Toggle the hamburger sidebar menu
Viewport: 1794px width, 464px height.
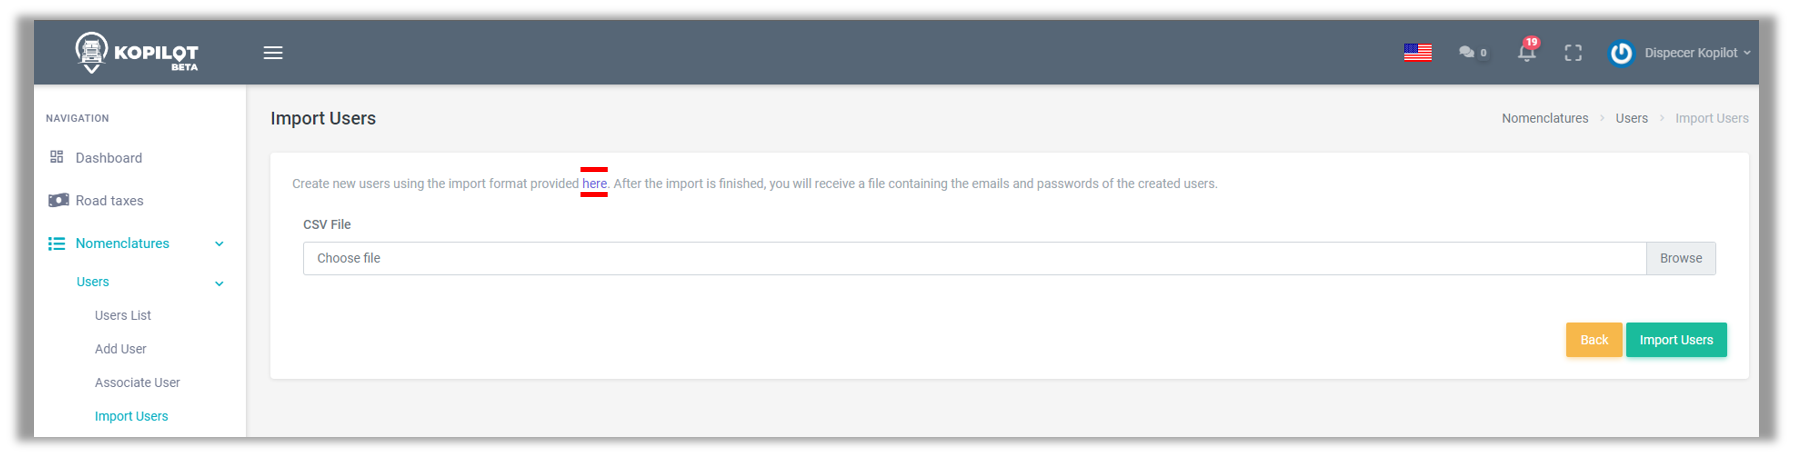273,53
